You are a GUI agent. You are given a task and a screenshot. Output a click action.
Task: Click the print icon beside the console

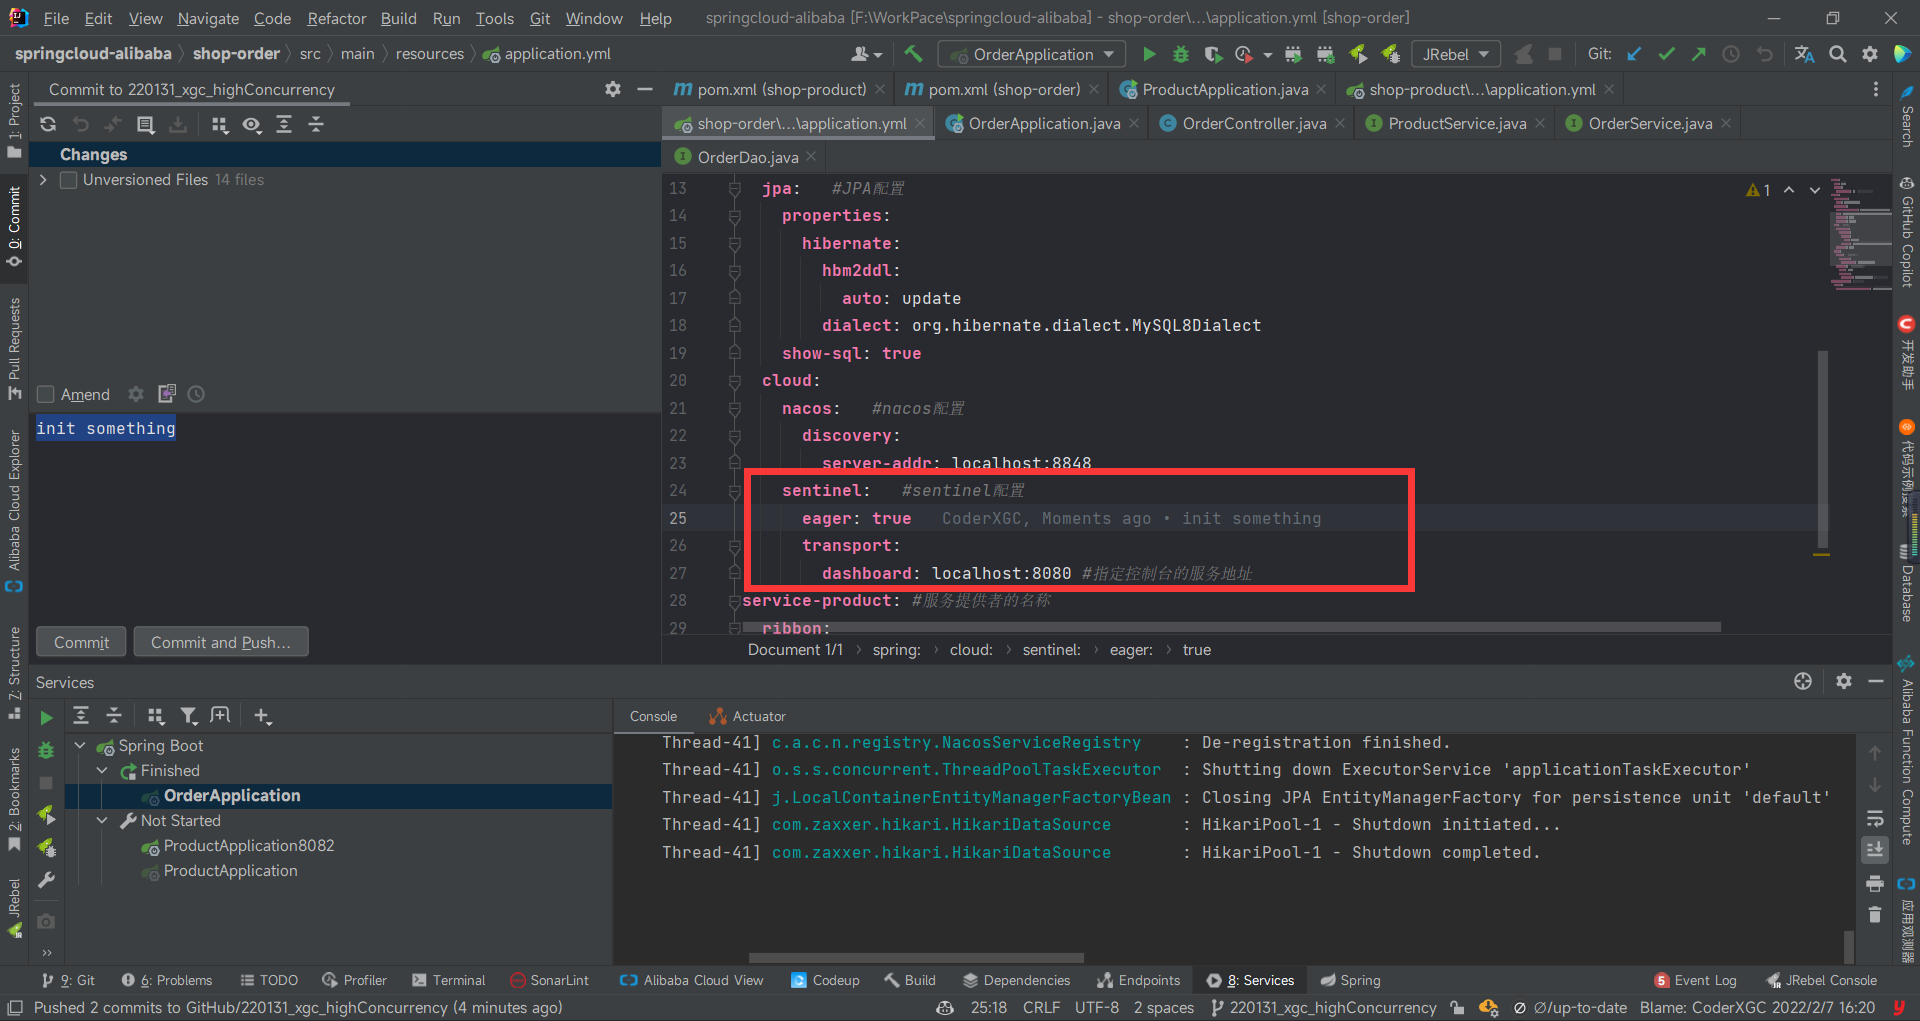tap(1875, 883)
